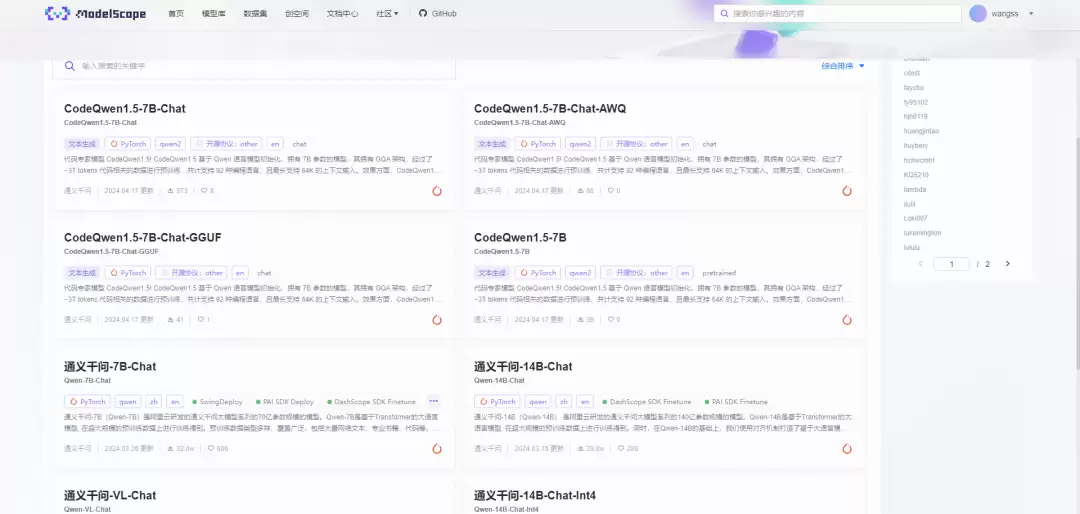This screenshot has height=514, width=1080.
Task: Open 数据集 in the navbar
Action: coord(255,13)
